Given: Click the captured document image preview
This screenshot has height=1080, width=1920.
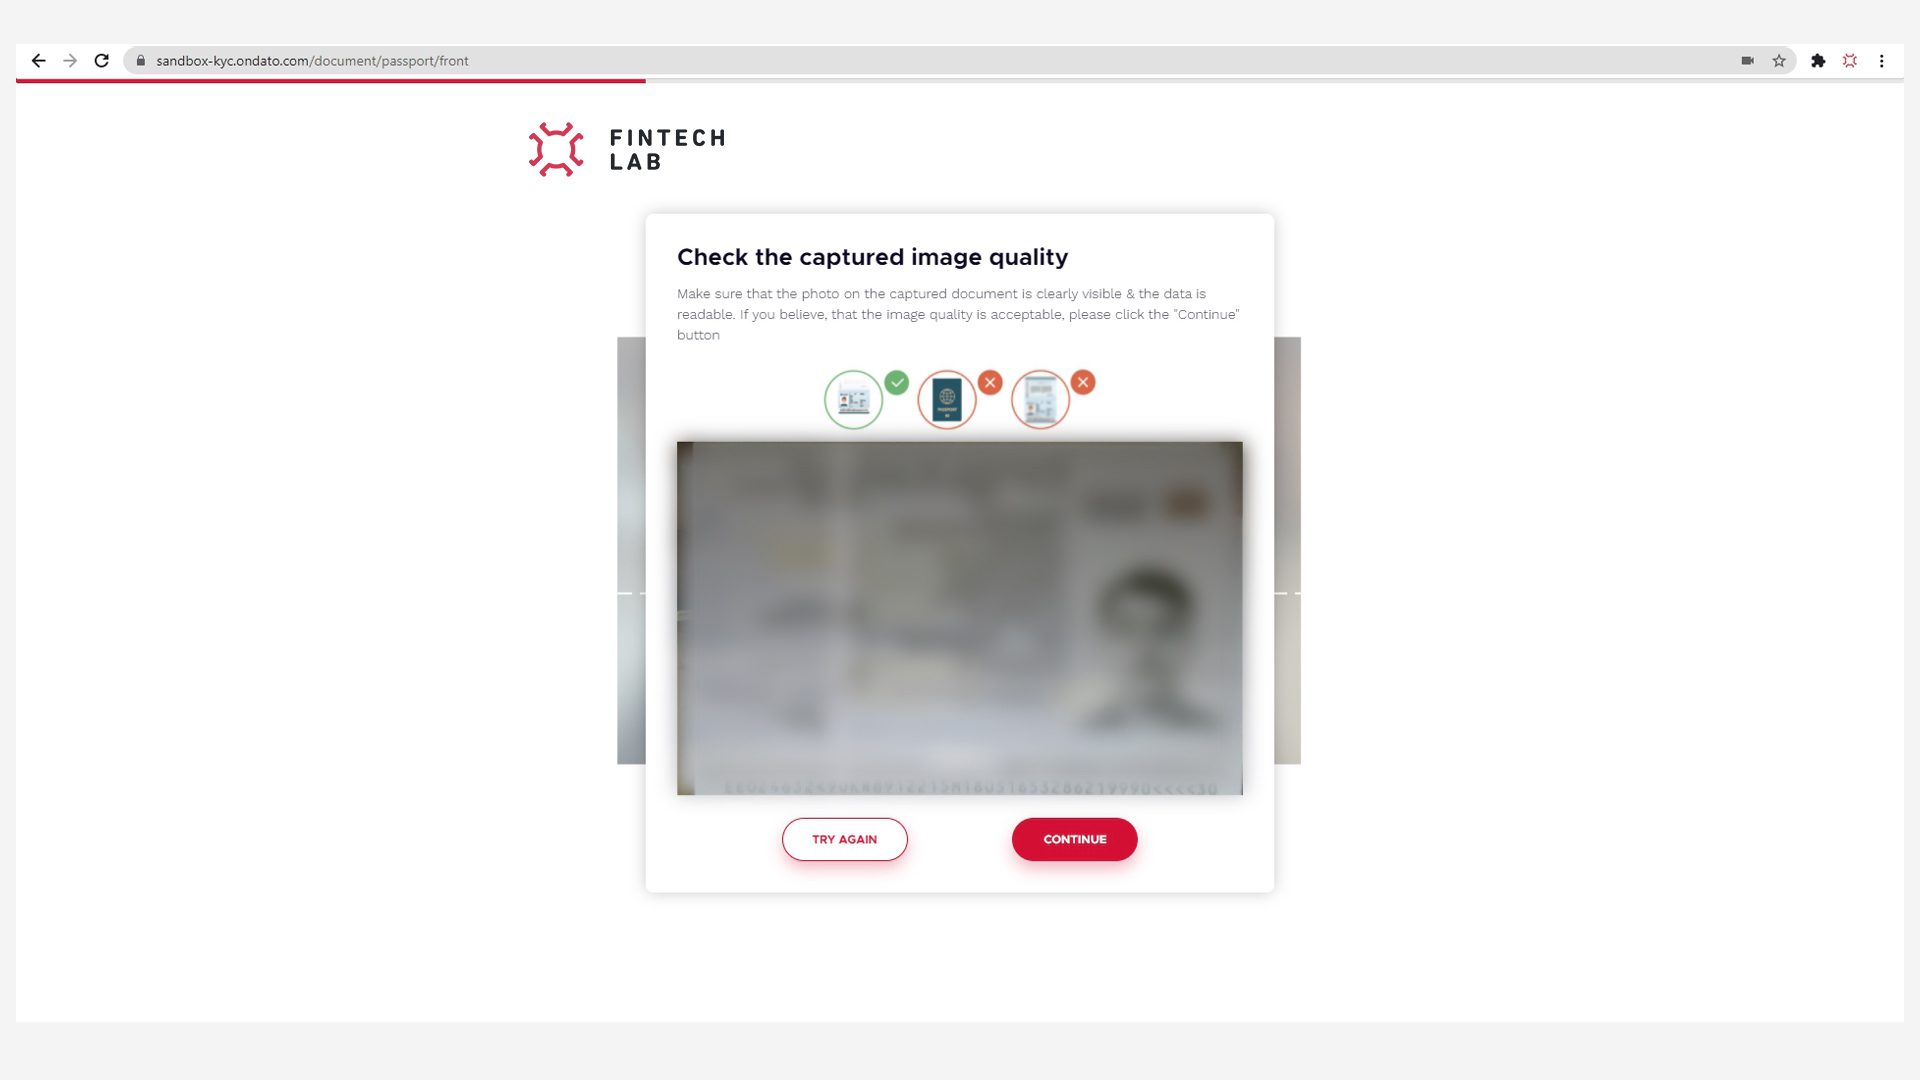Looking at the screenshot, I should coord(960,618).
